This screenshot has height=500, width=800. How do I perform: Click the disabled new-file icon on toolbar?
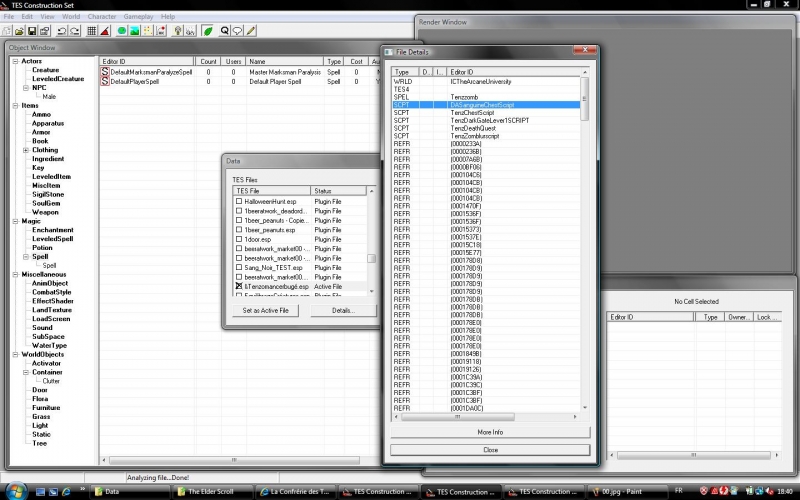click(x=6, y=31)
